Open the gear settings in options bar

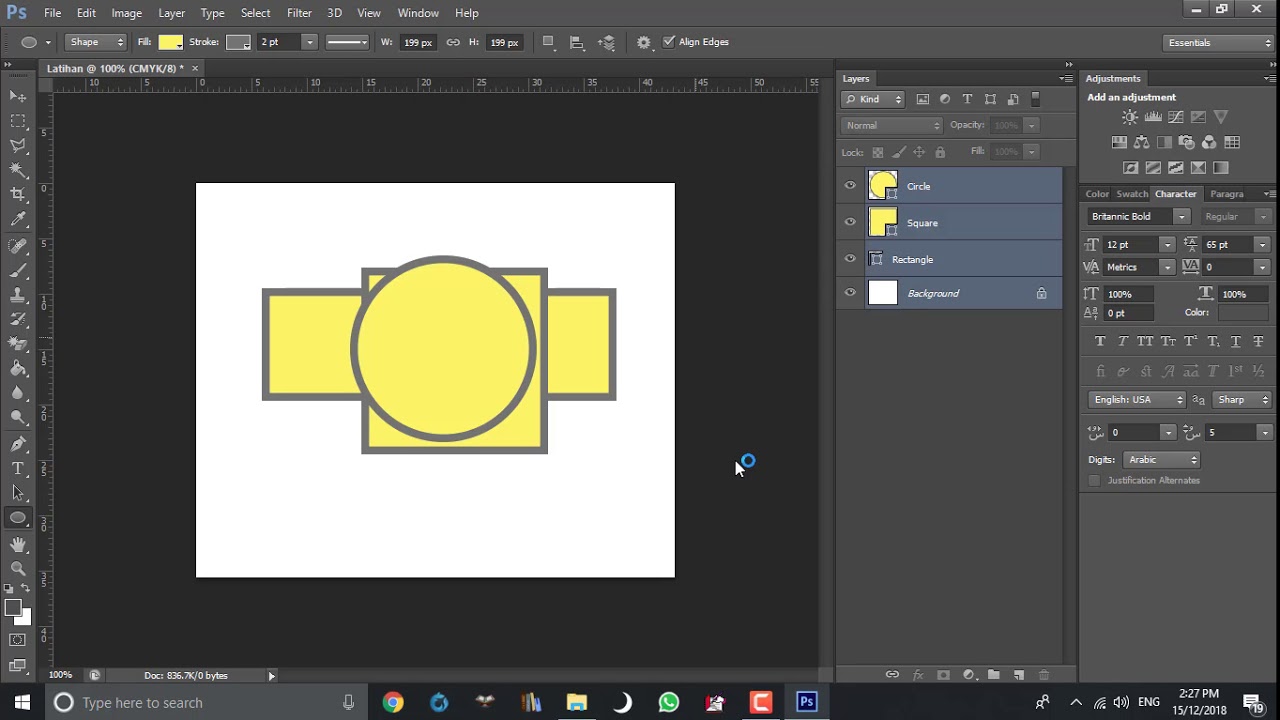[x=643, y=42]
